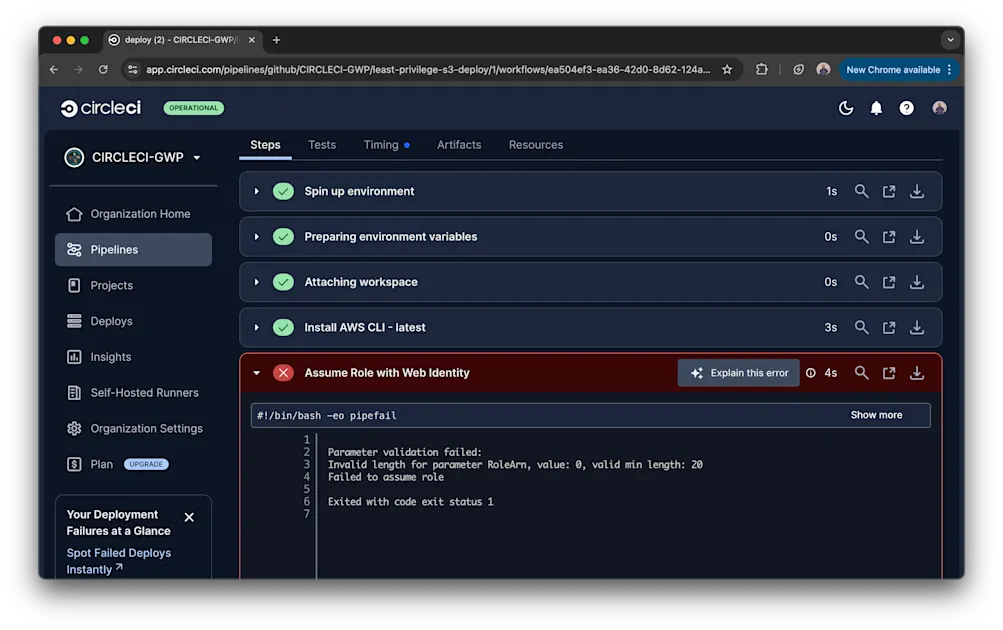Dismiss the Deployment Failures at a Glance card
This screenshot has width=1003, height=630.
tap(189, 517)
